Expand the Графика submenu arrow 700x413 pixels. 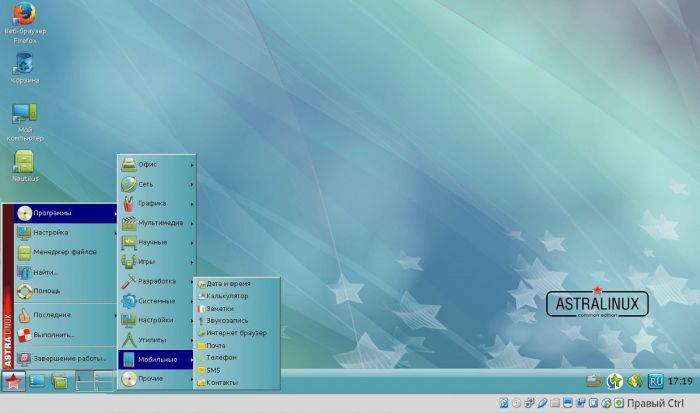[x=192, y=204]
